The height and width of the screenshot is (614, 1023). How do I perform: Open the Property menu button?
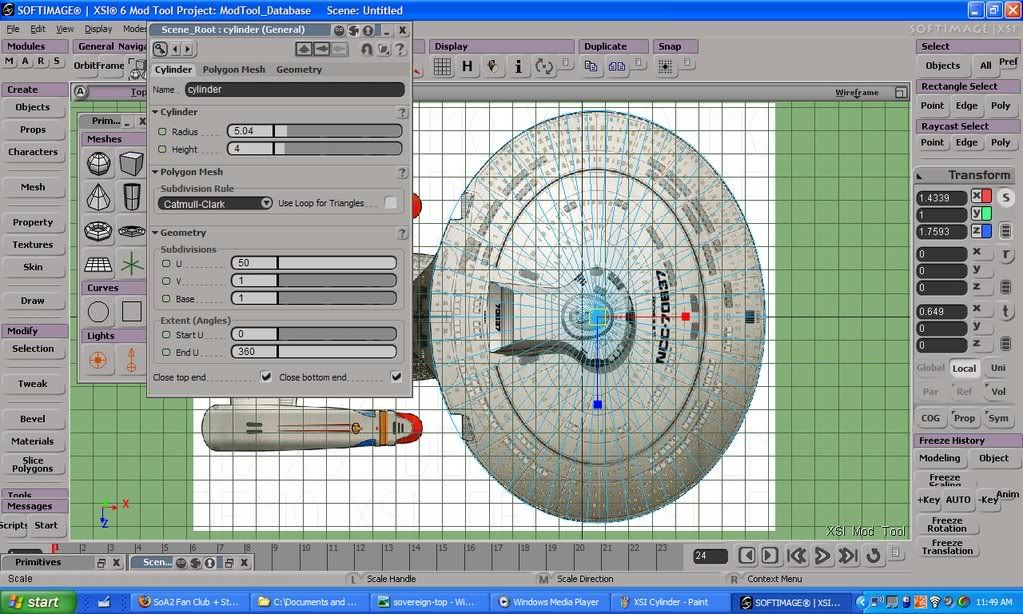(33, 223)
